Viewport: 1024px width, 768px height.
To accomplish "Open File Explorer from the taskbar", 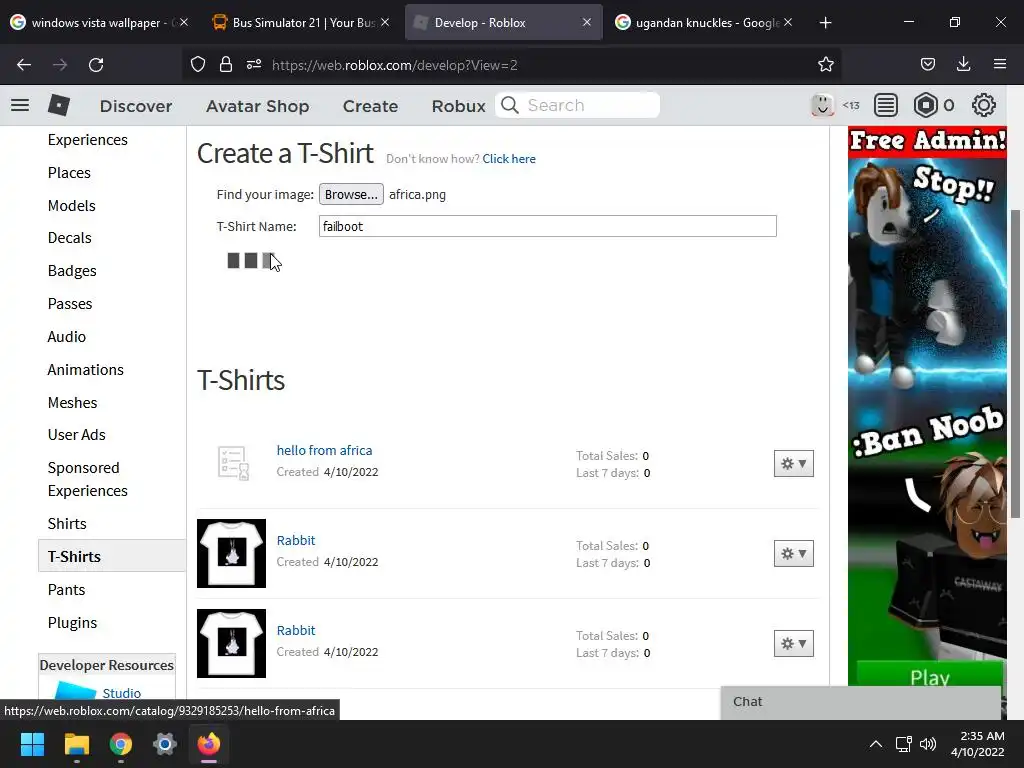I will (x=76, y=744).
